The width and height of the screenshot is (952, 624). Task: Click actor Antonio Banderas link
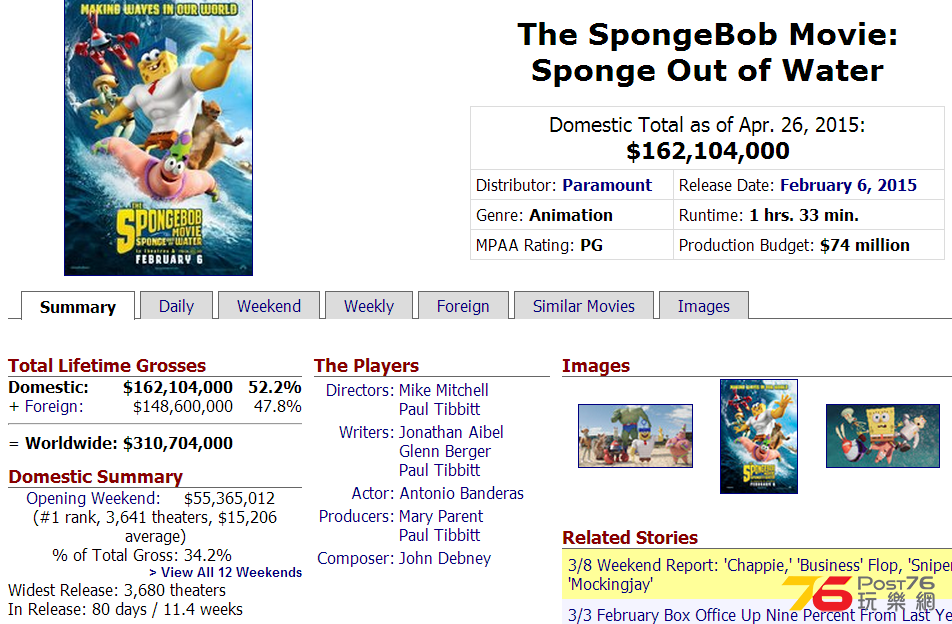[x=461, y=493]
